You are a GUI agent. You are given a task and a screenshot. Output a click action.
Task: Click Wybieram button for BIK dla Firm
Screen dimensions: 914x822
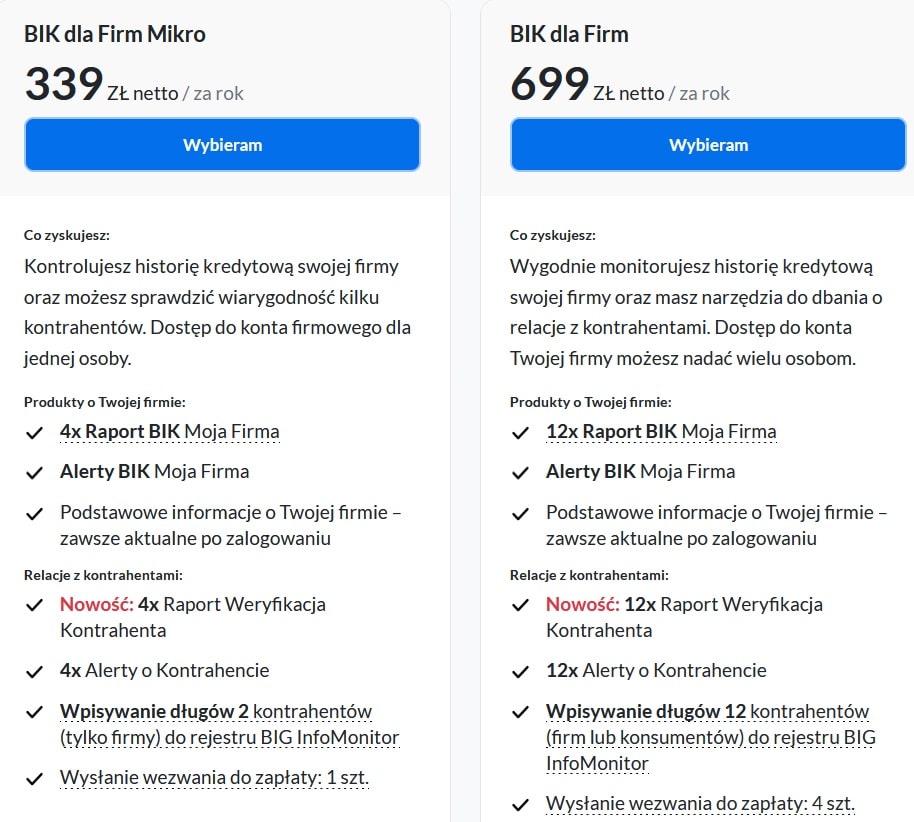[x=708, y=145]
